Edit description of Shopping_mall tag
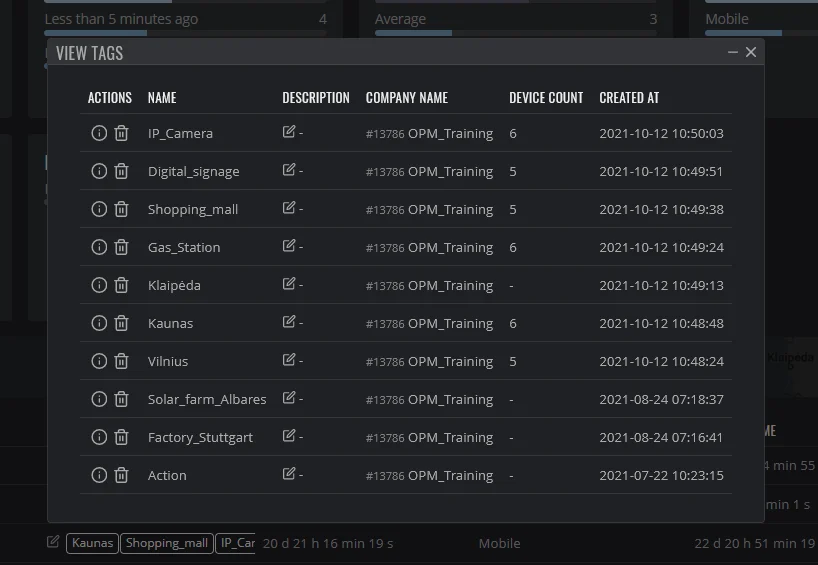Viewport: 818px width, 565px height. pos(288,208)
